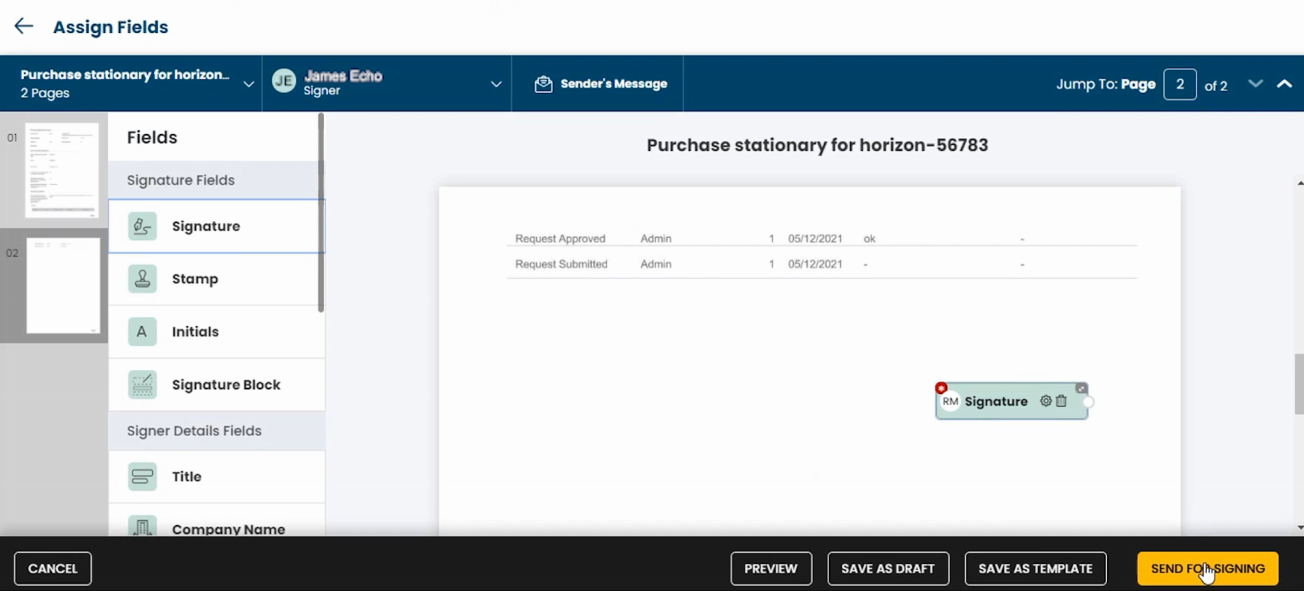Toggle the resize handle on the Signature field
Image resolution: width=1304 pixels, height=591 pixels.
click(x=1081, y=388)
